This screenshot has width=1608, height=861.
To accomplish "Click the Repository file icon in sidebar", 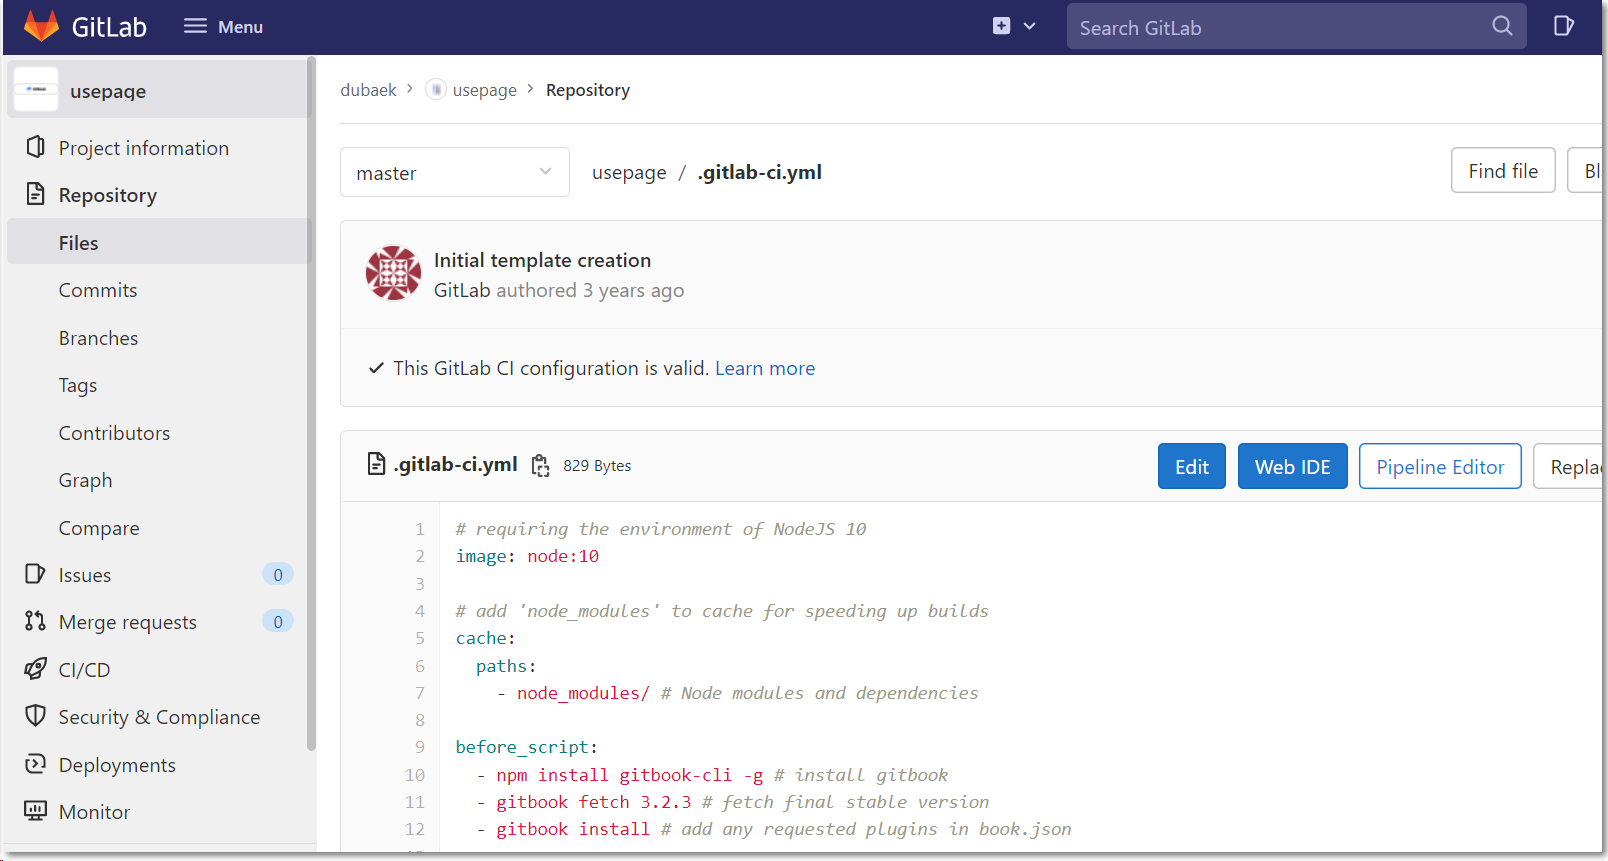I will point(35,194).
